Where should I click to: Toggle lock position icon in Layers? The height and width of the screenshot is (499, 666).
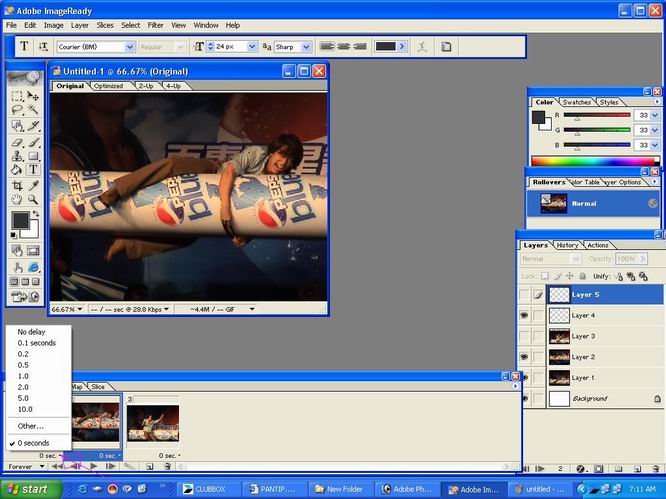[570, 276]
